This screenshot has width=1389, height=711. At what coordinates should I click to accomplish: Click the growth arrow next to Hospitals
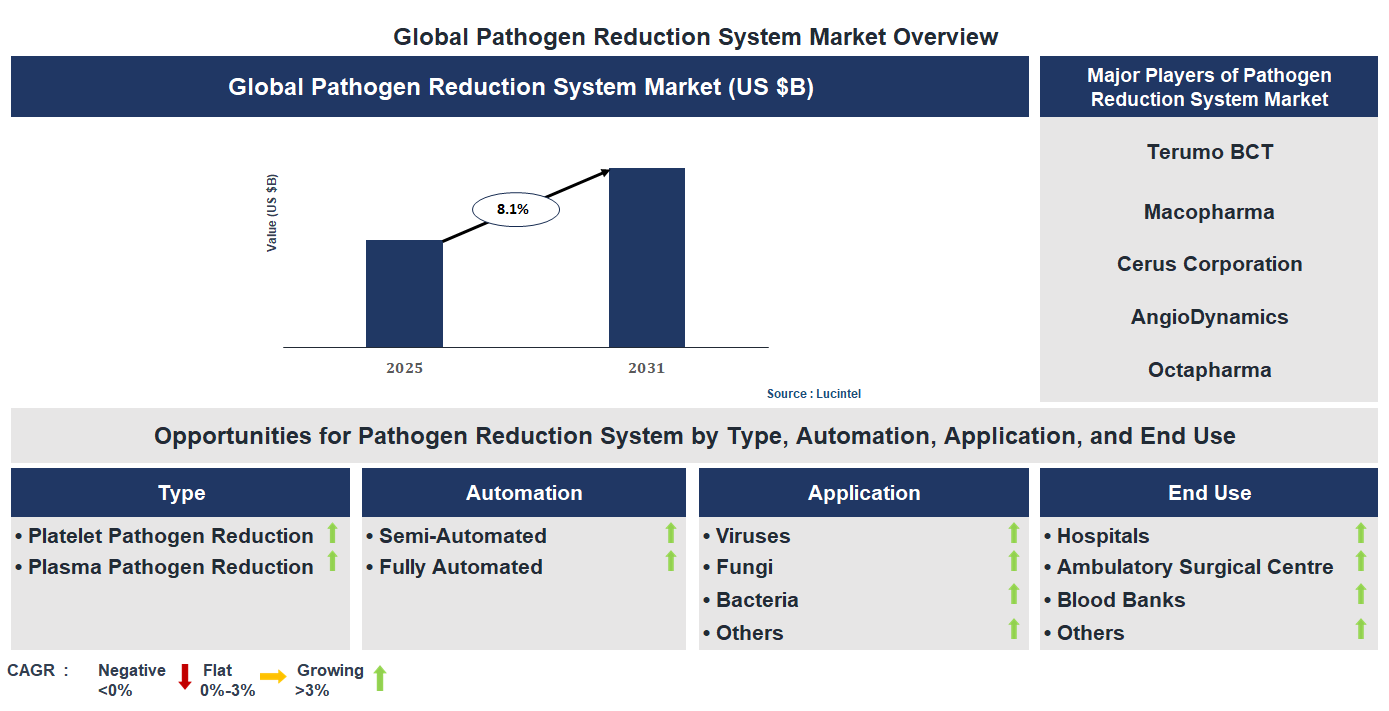point(1360,535)
